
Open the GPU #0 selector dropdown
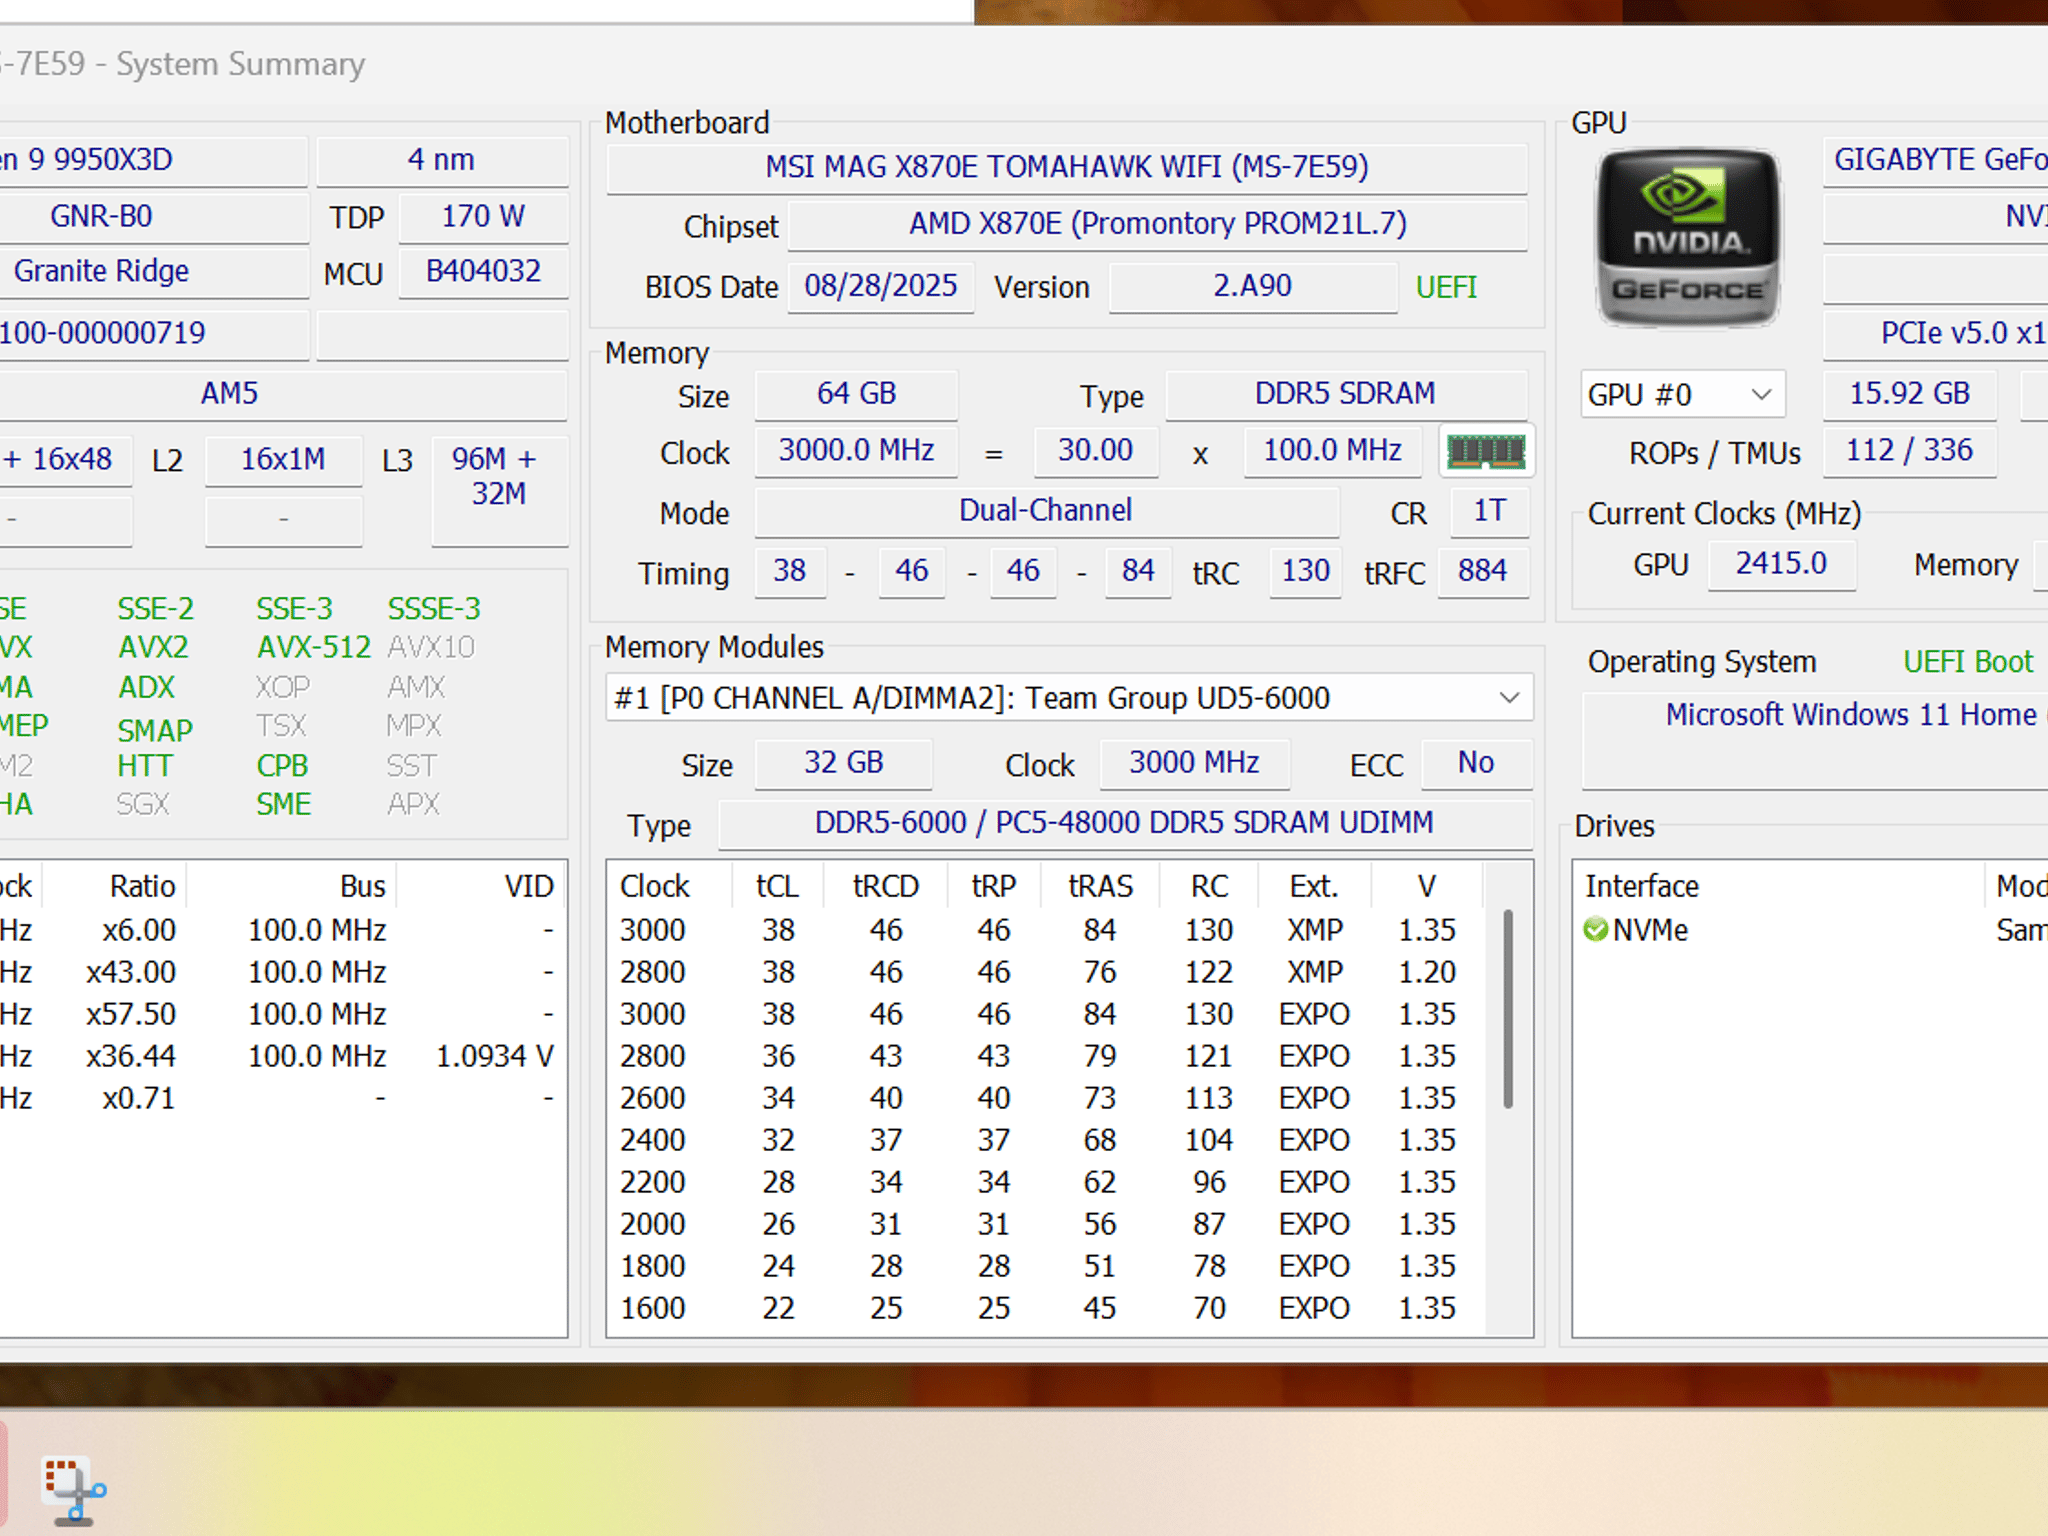(x=1682, y=395)
